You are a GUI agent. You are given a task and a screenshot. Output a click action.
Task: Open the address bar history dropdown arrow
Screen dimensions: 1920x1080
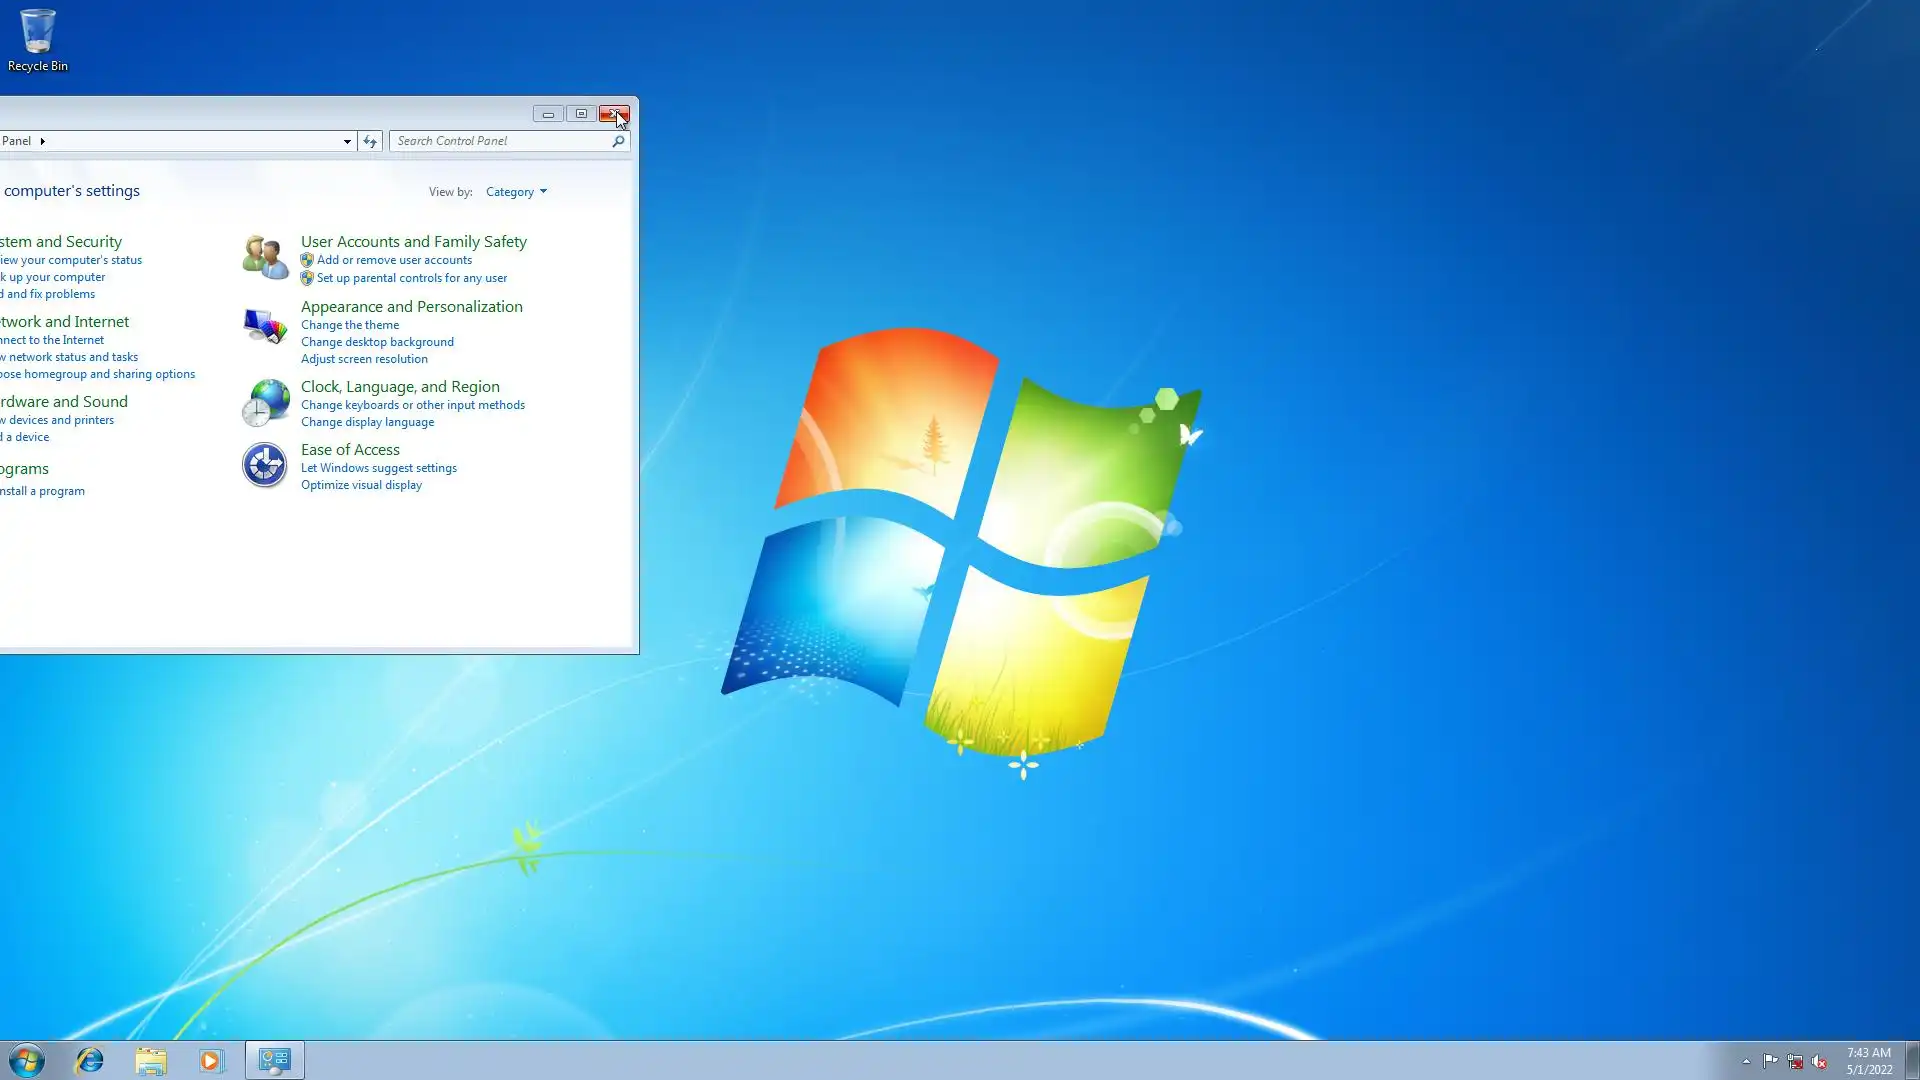click(347, 141)
